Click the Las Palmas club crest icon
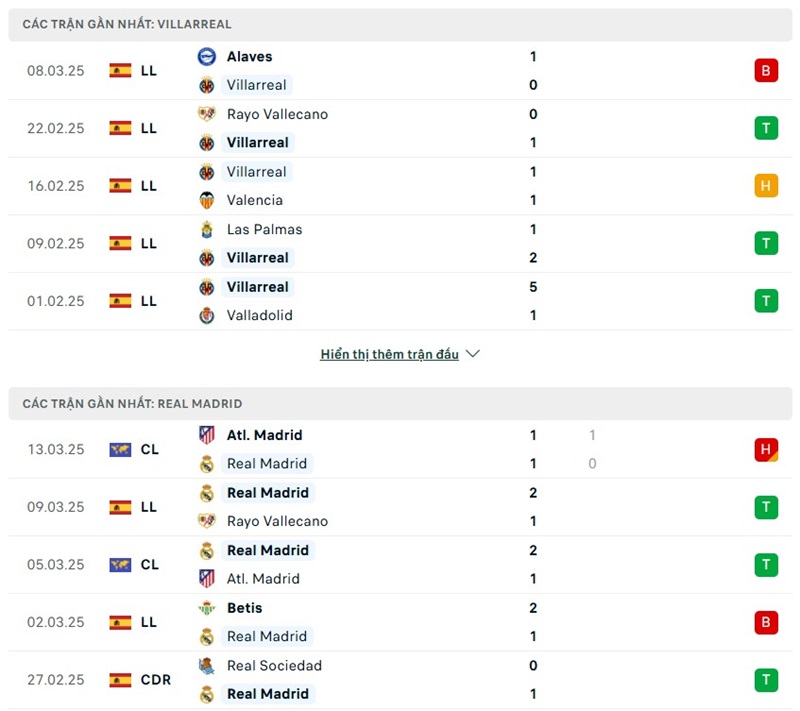 coord(207,229)
